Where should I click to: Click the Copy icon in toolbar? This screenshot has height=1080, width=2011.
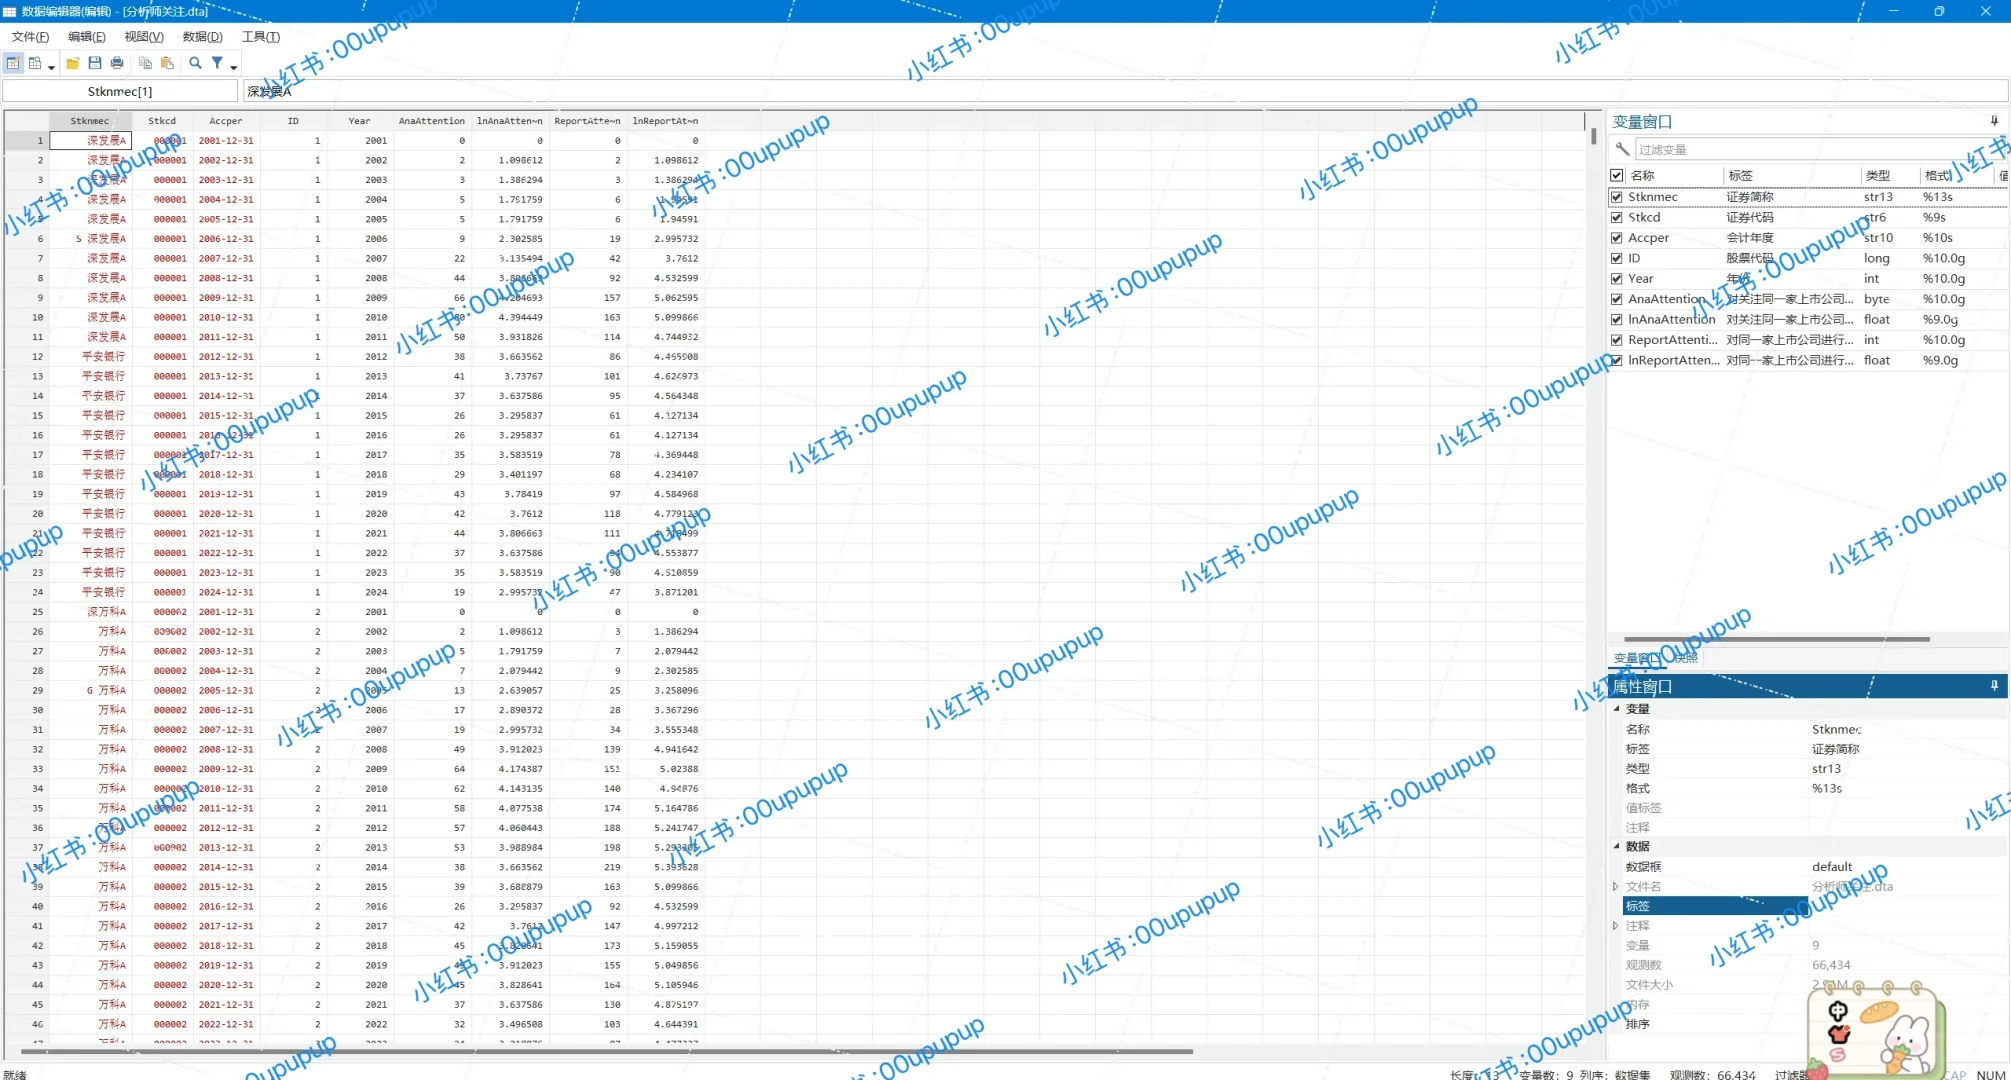[x=145, y=63]
